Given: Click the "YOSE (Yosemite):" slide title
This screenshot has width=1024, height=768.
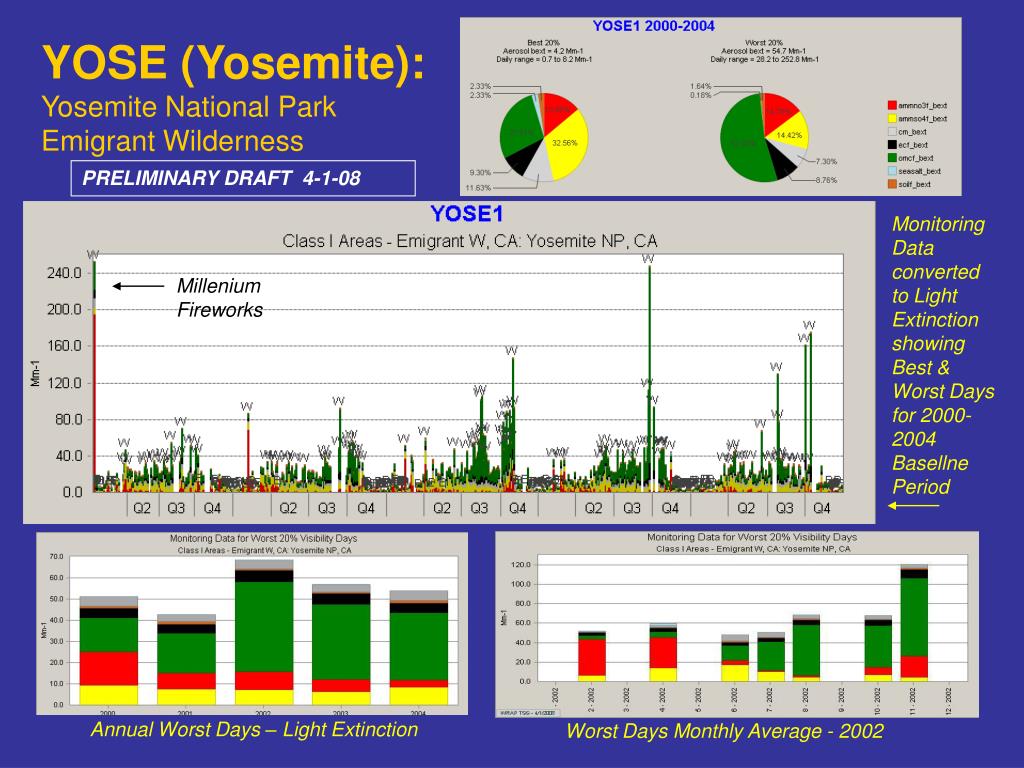Looking at the screenshot, I should tap(233, 63).
